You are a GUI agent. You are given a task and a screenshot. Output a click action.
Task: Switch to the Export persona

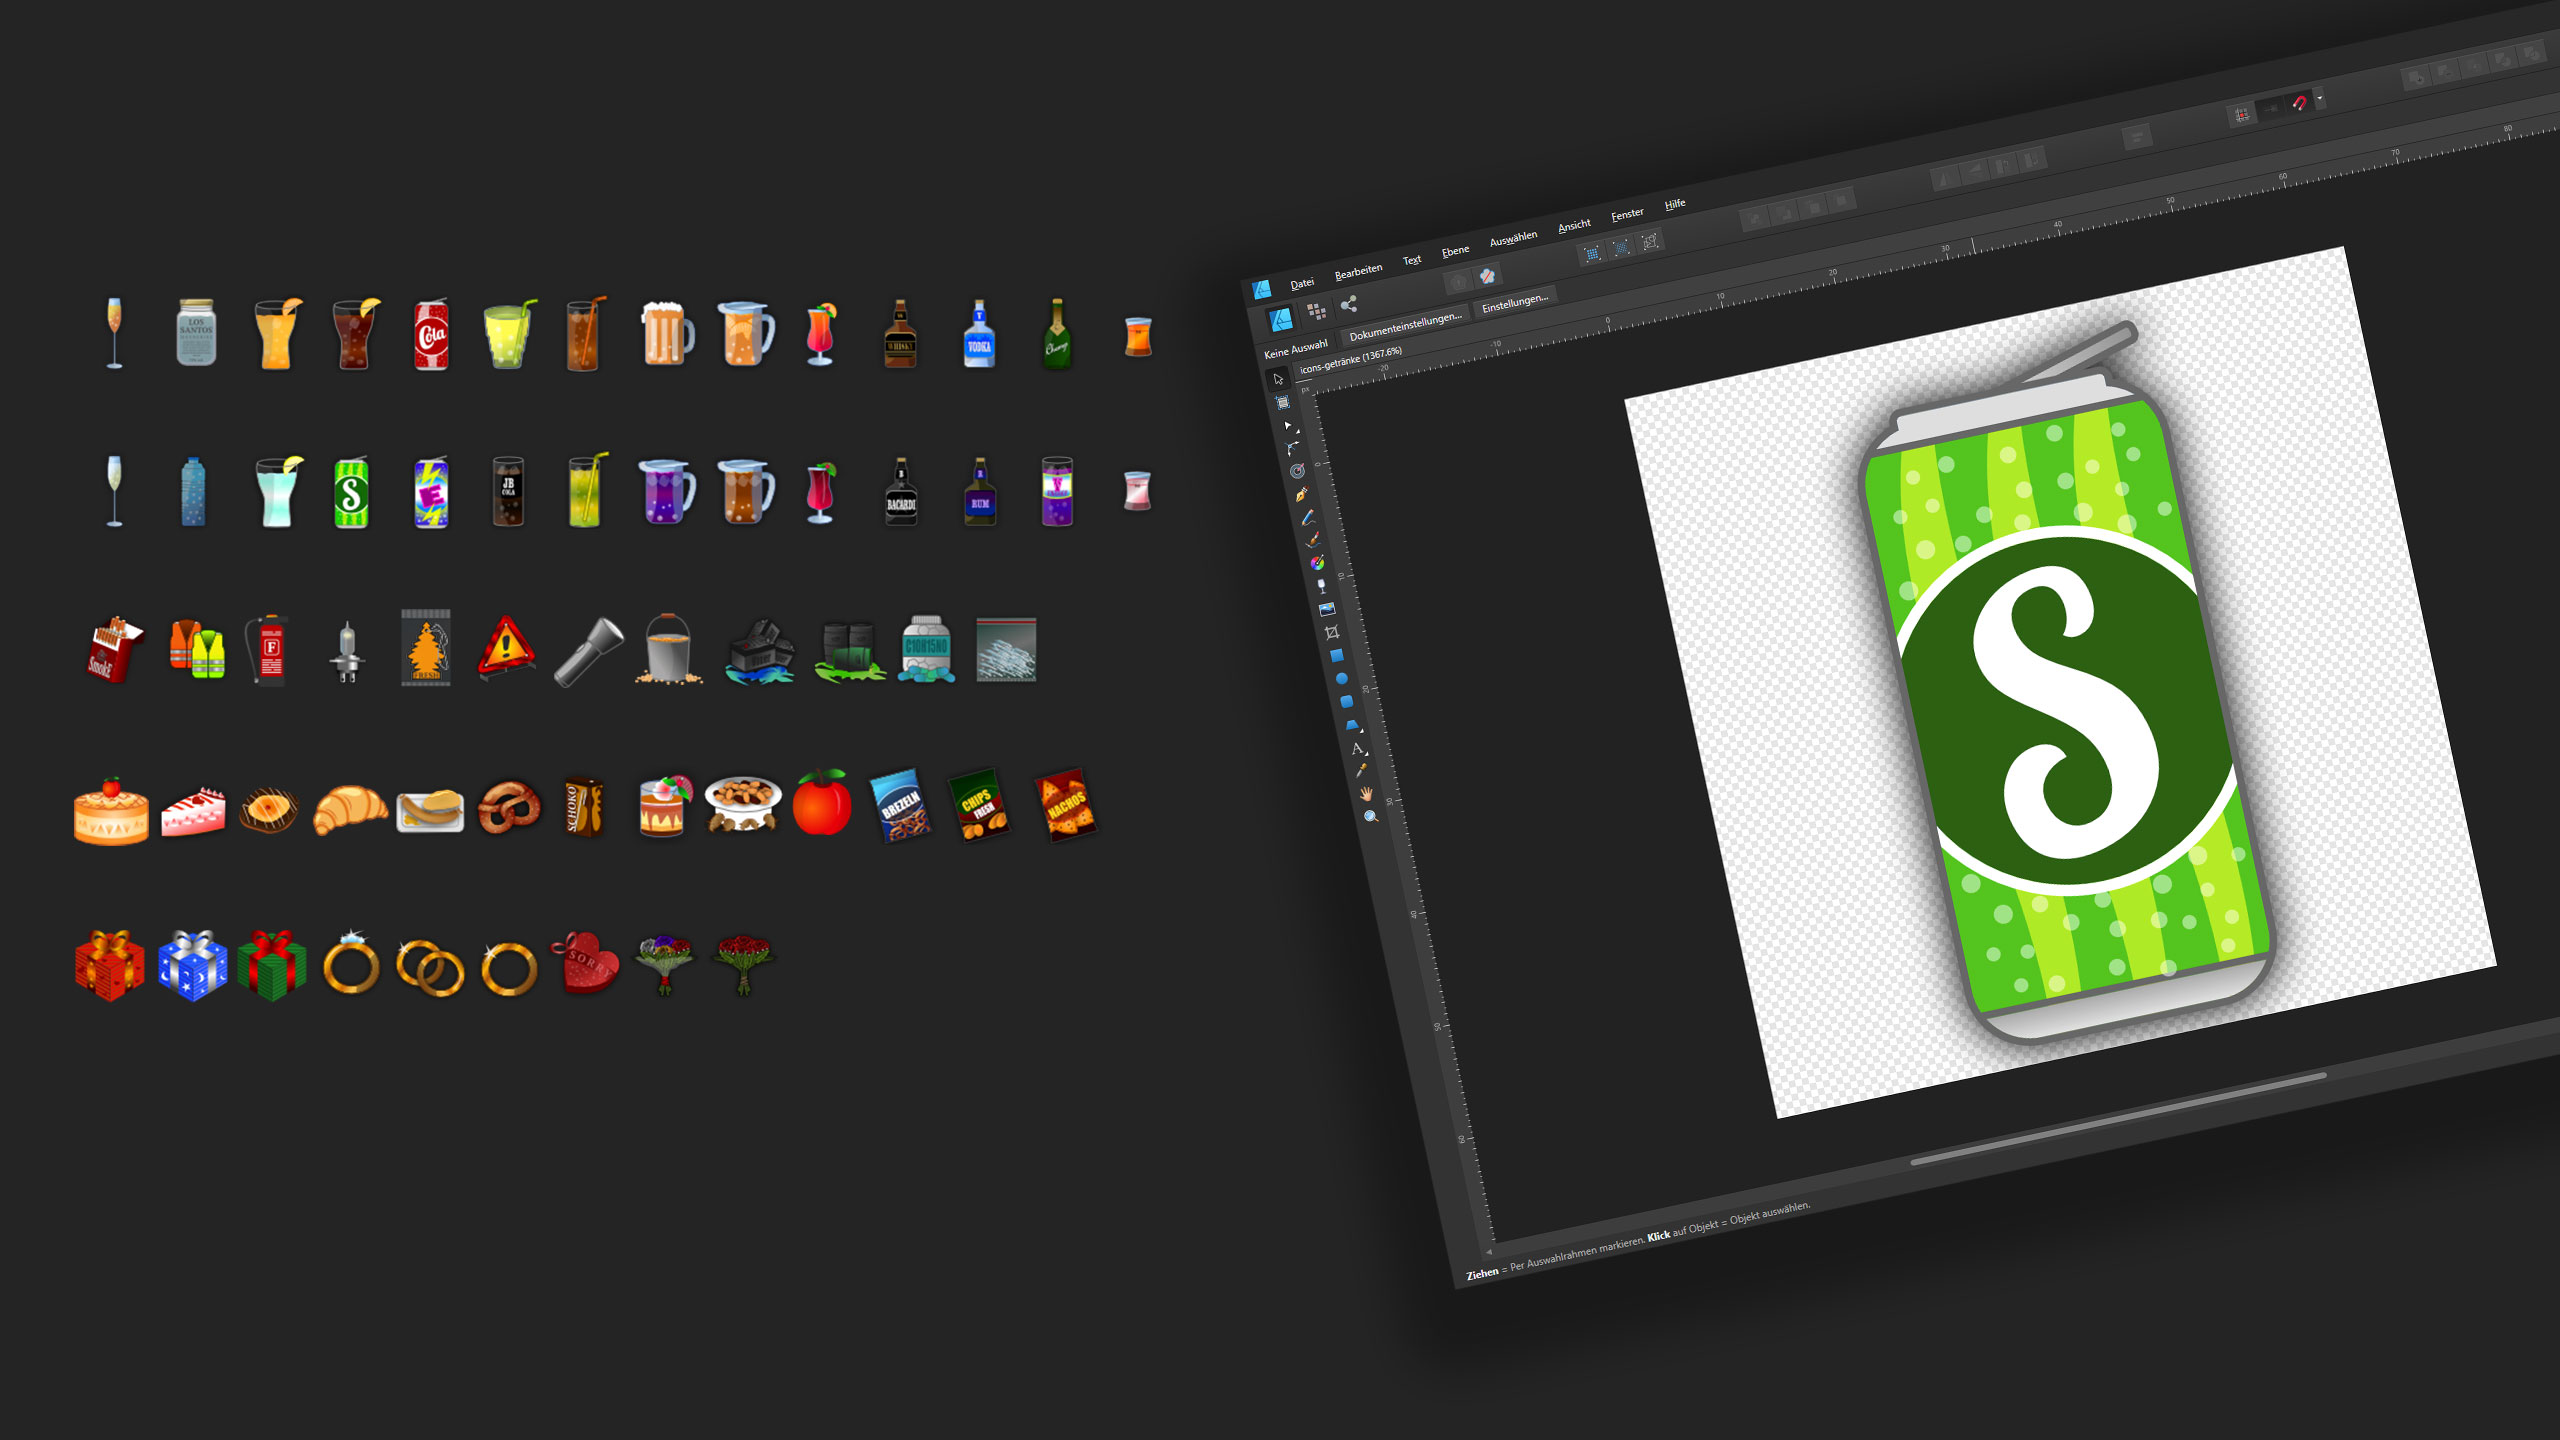(x=1349, y=305)
